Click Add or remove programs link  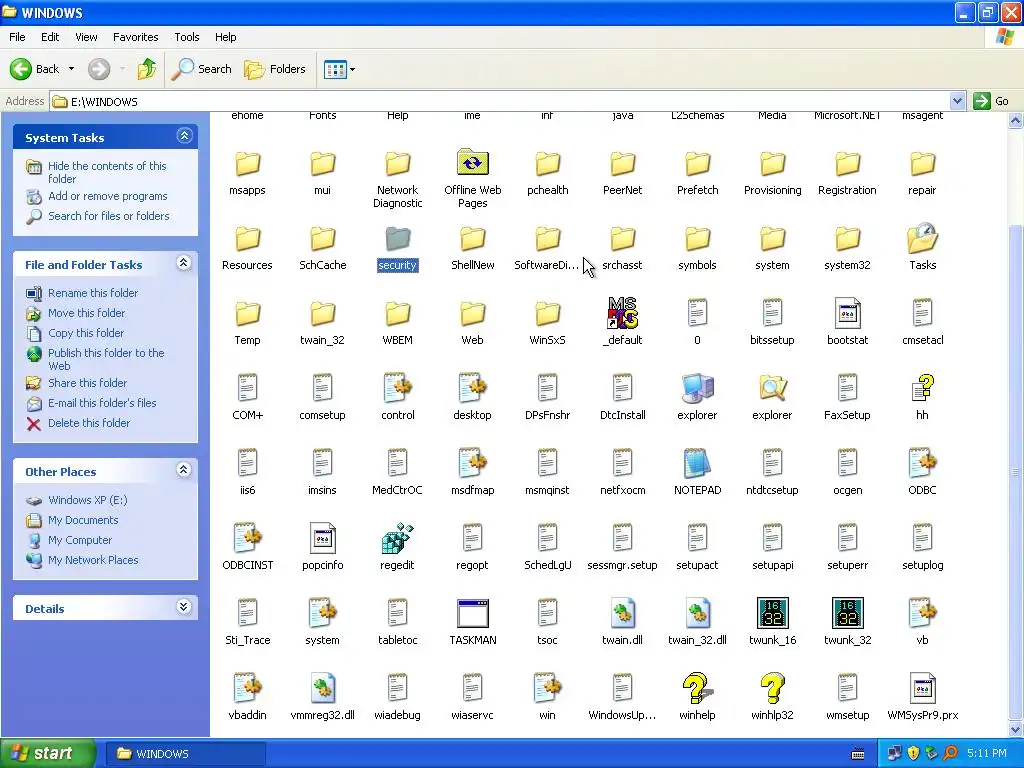108,196
